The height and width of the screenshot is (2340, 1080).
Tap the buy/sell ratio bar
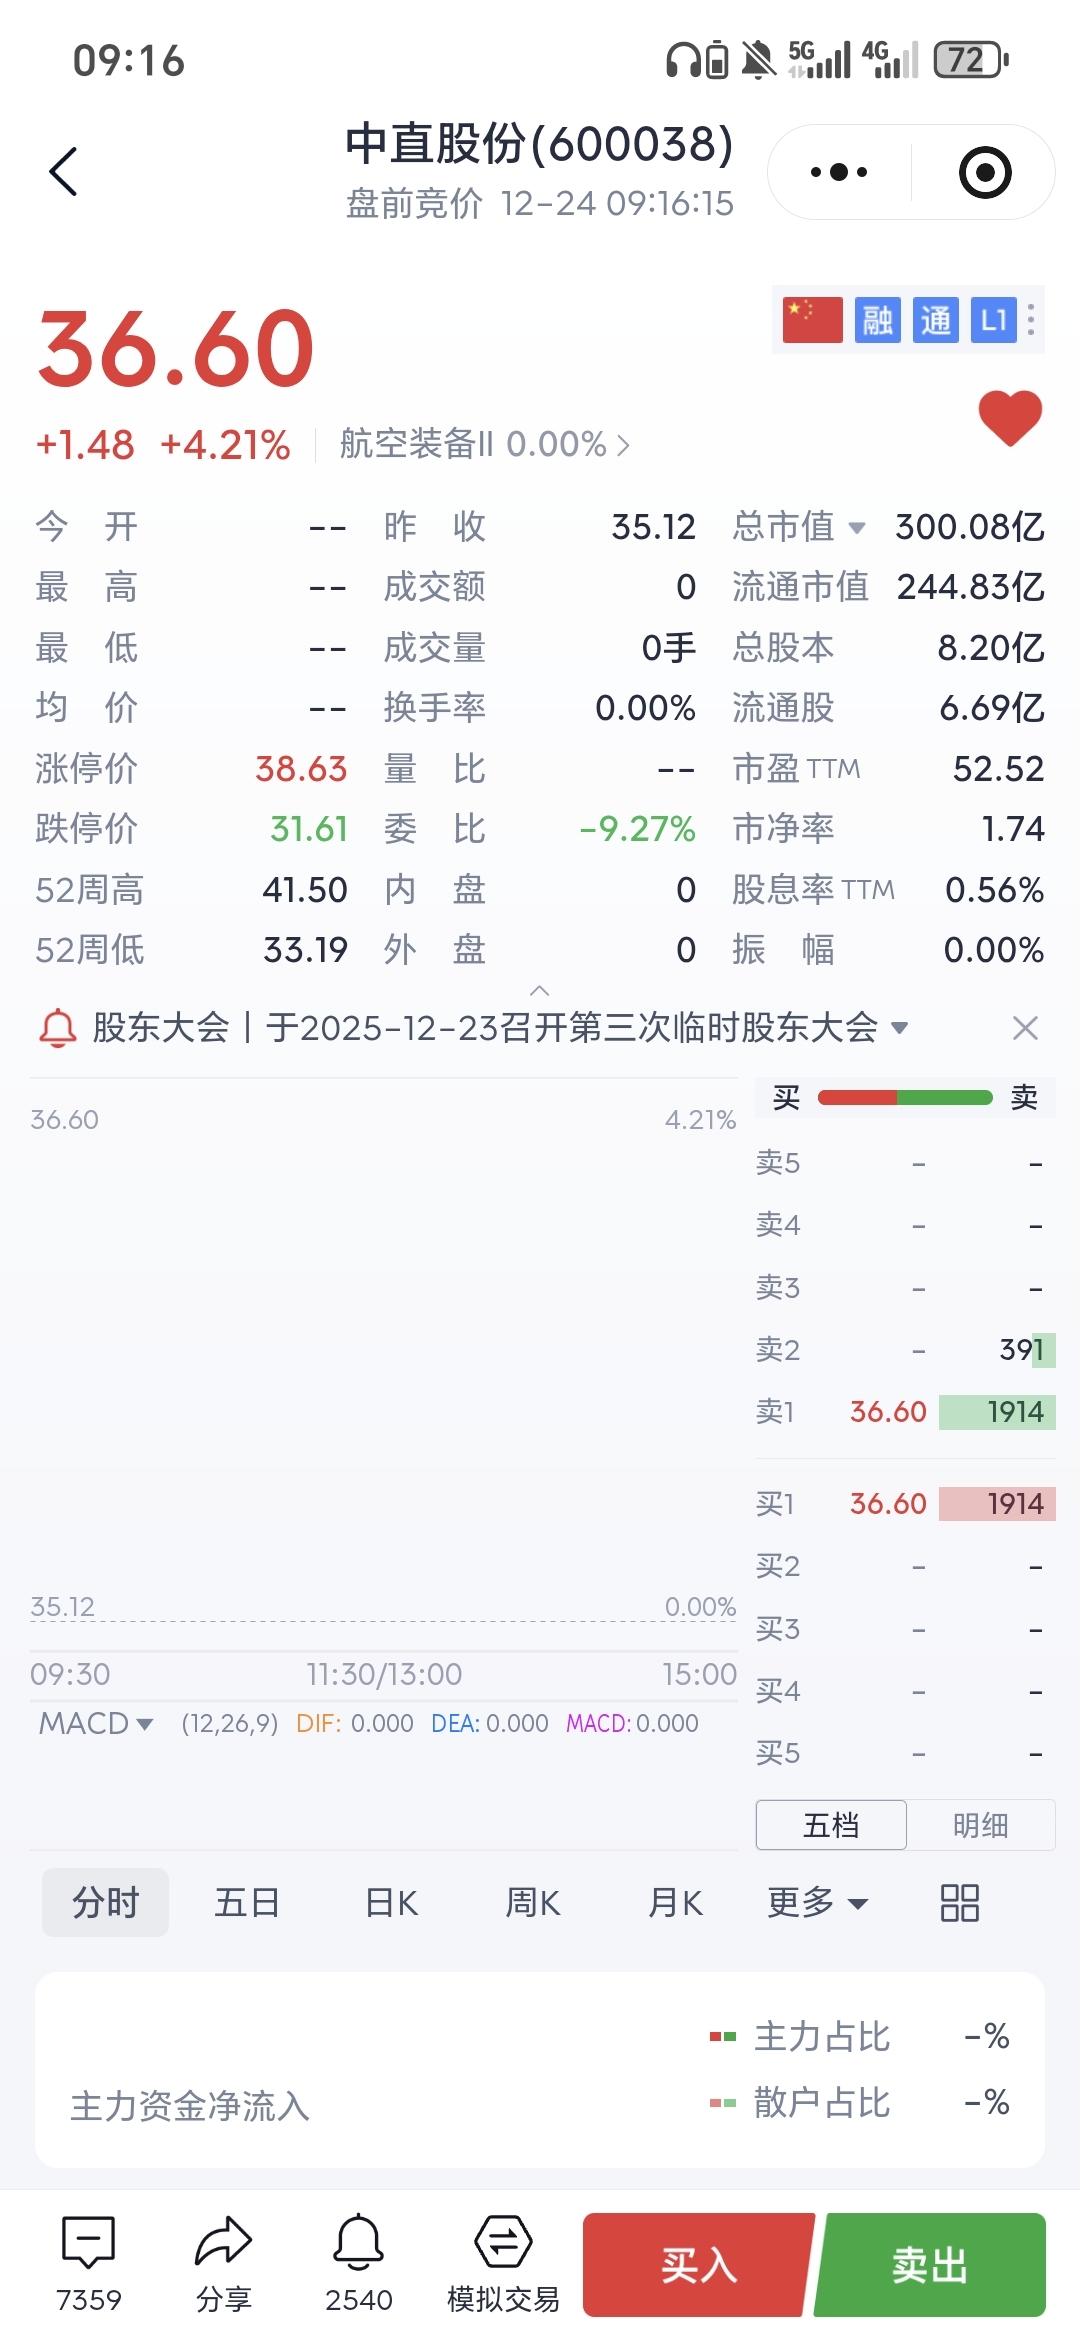pyautogui.click(x=905, y=1097)
